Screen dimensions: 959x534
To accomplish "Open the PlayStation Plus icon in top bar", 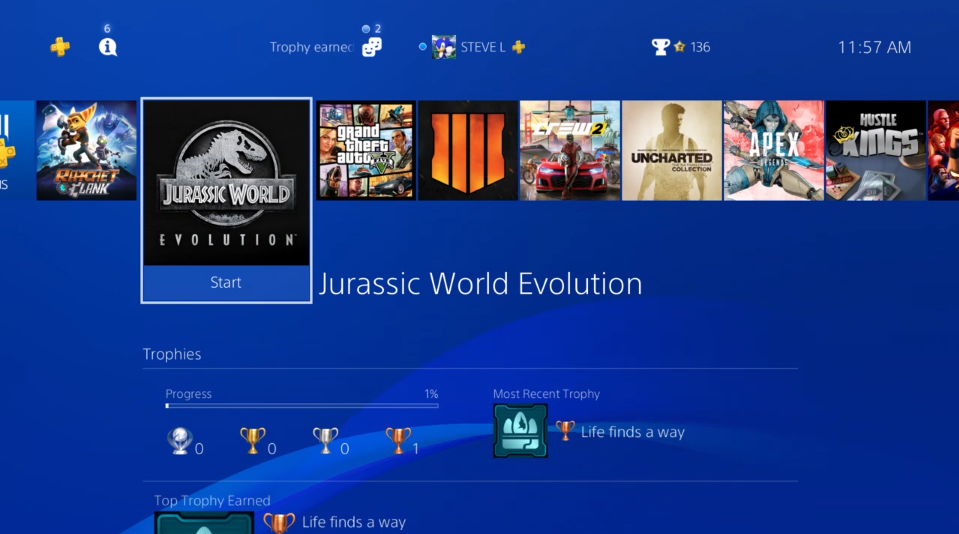I will tap(60, 46).
